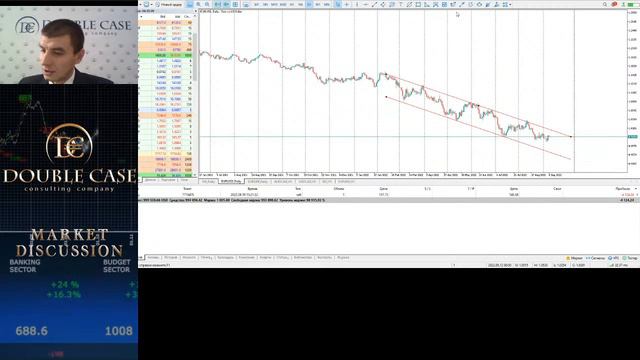Tile chart windows with grid icon
This screenshot has height=360, width=640.
[235, 4]
